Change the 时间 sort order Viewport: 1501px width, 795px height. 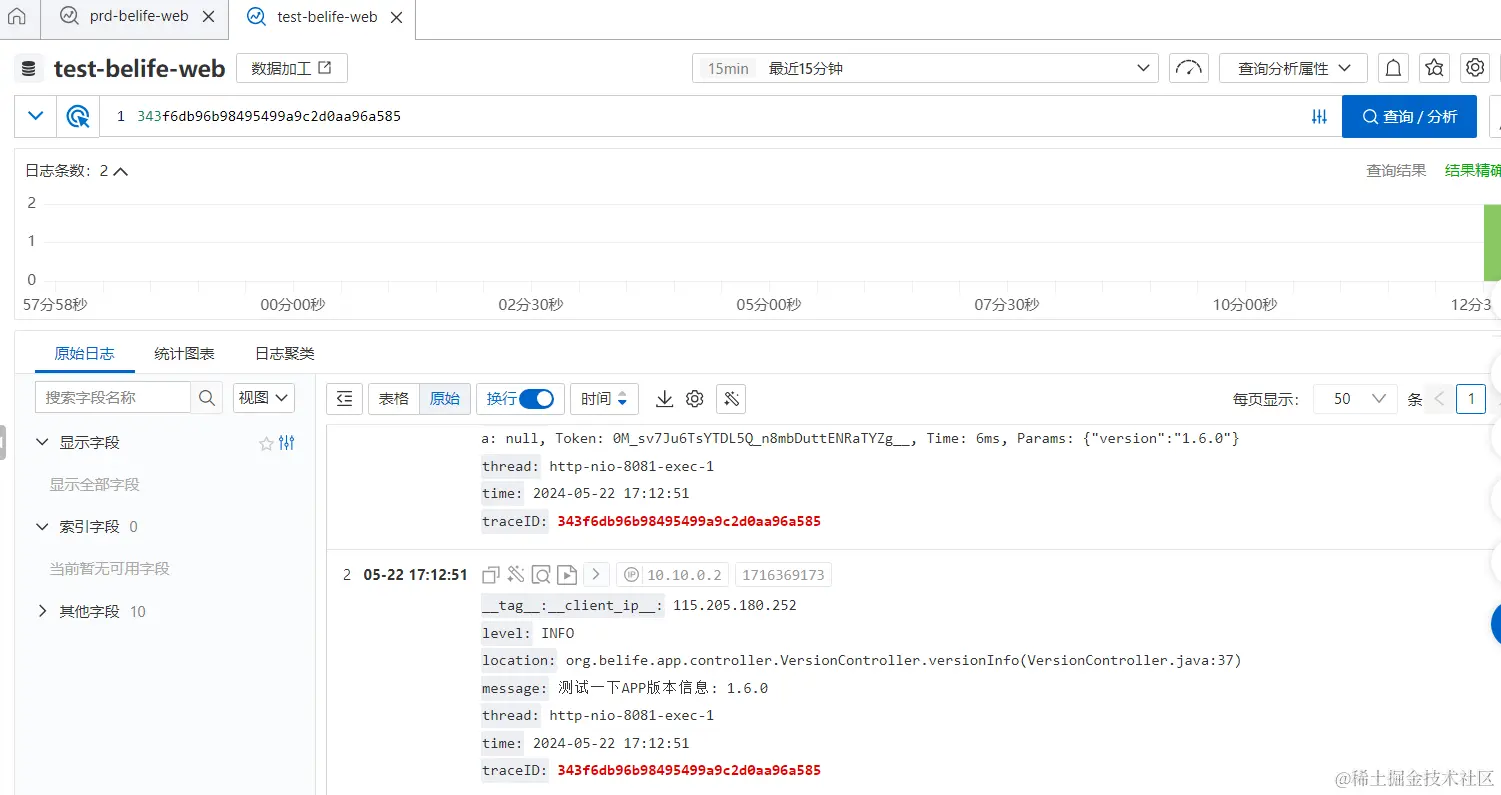604,398
